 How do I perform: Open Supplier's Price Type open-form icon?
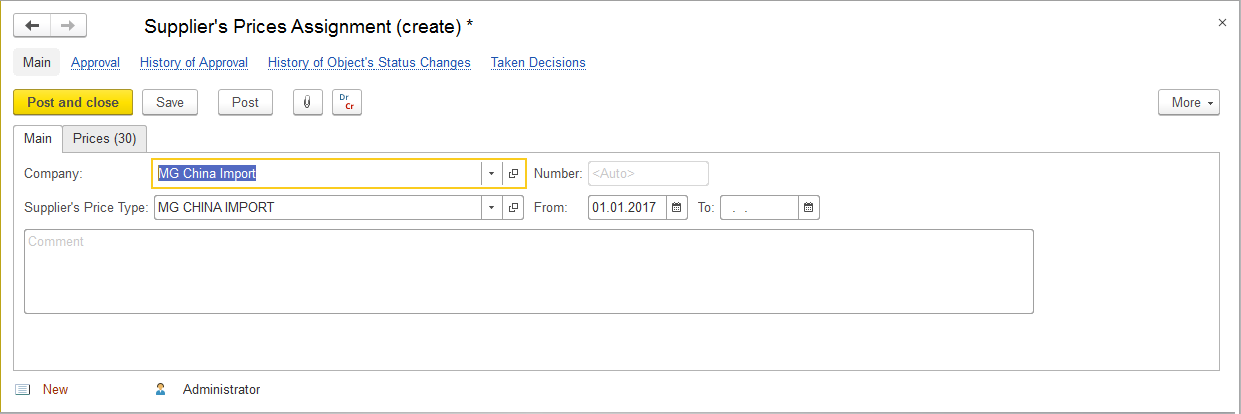click(x=514, y=208)
